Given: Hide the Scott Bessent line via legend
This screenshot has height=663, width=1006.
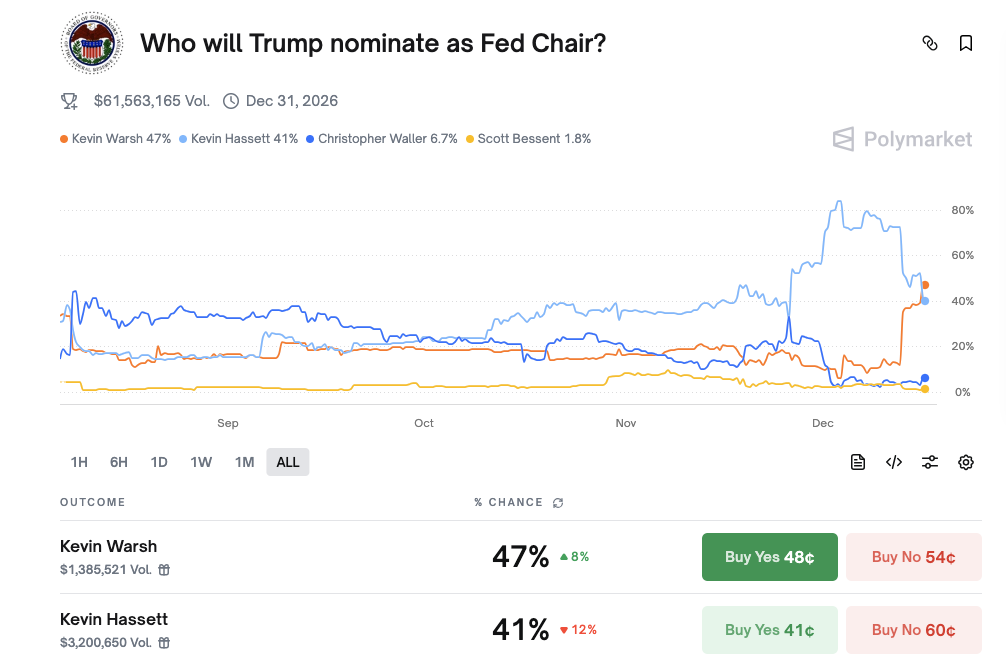Looking at the screenshot, I should point(528,138).
